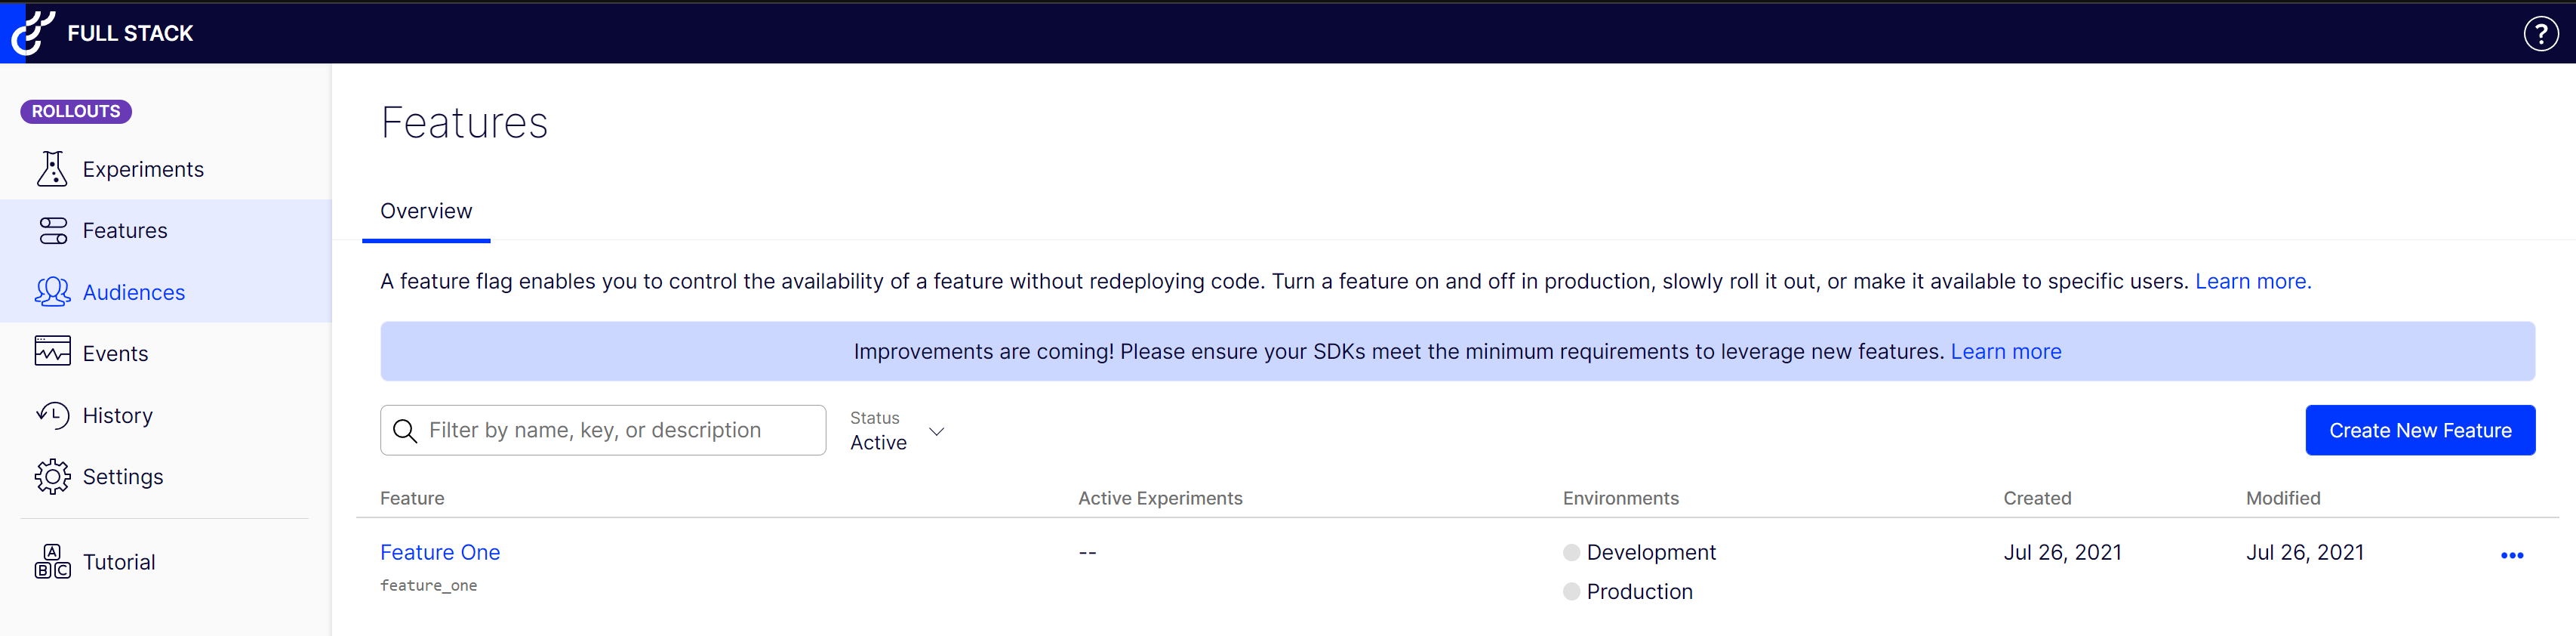Toggle the Development environment status dot
Viewport: 2576px width, 636px height.
(1571, 553)
